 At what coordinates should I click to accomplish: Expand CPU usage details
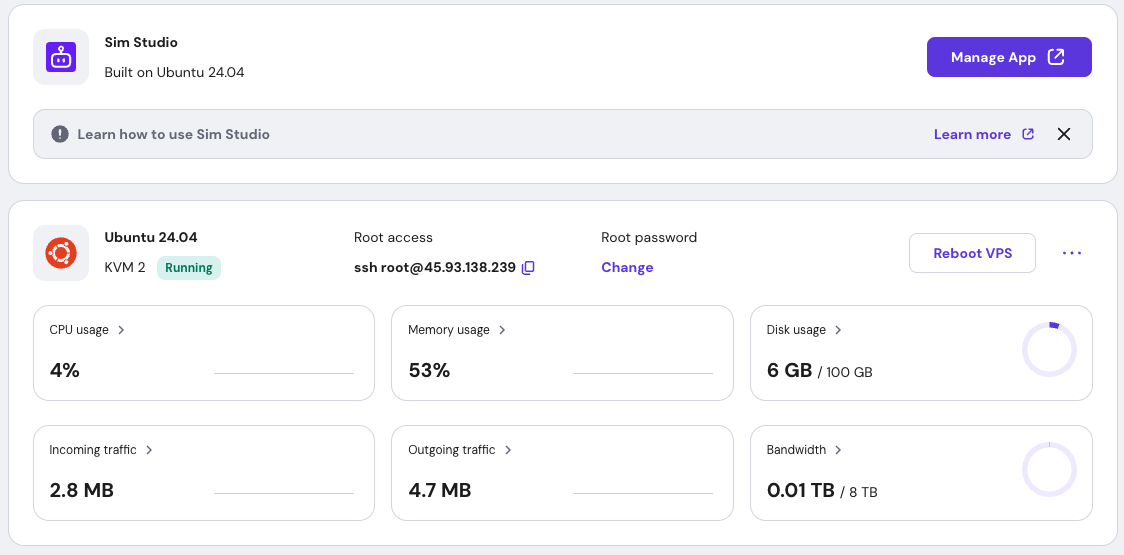[87, 330]
